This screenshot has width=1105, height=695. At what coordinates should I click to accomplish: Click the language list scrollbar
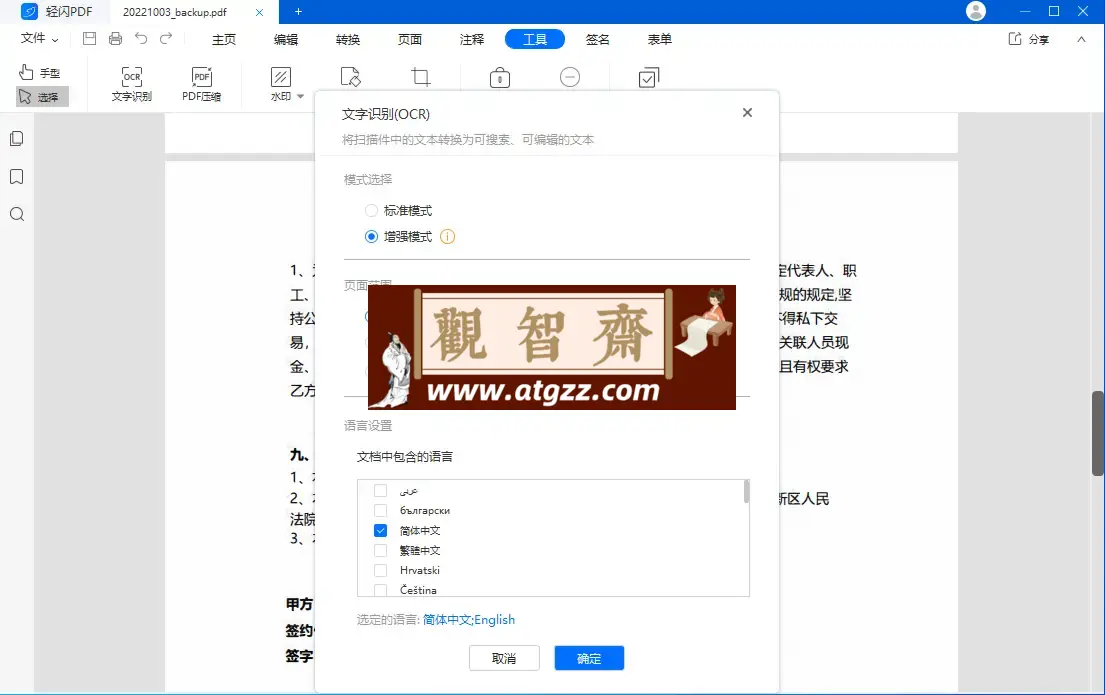[x=746, y=492]
